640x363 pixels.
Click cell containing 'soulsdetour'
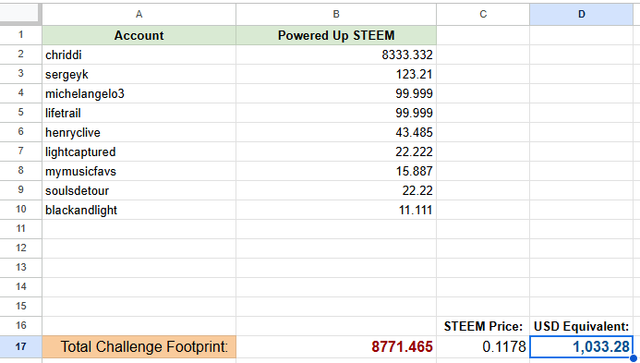click(x=139, y=191)
